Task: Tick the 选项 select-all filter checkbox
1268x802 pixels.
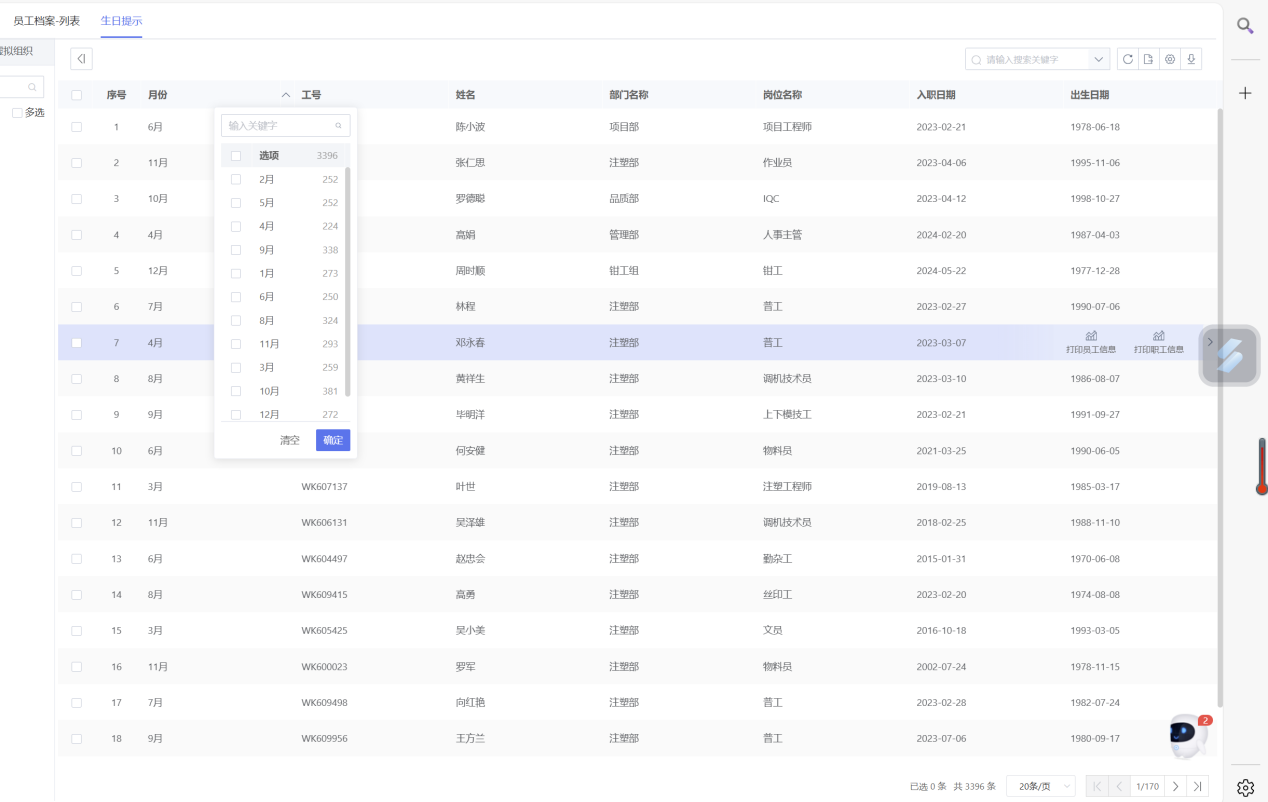Action: pos(236,156)
